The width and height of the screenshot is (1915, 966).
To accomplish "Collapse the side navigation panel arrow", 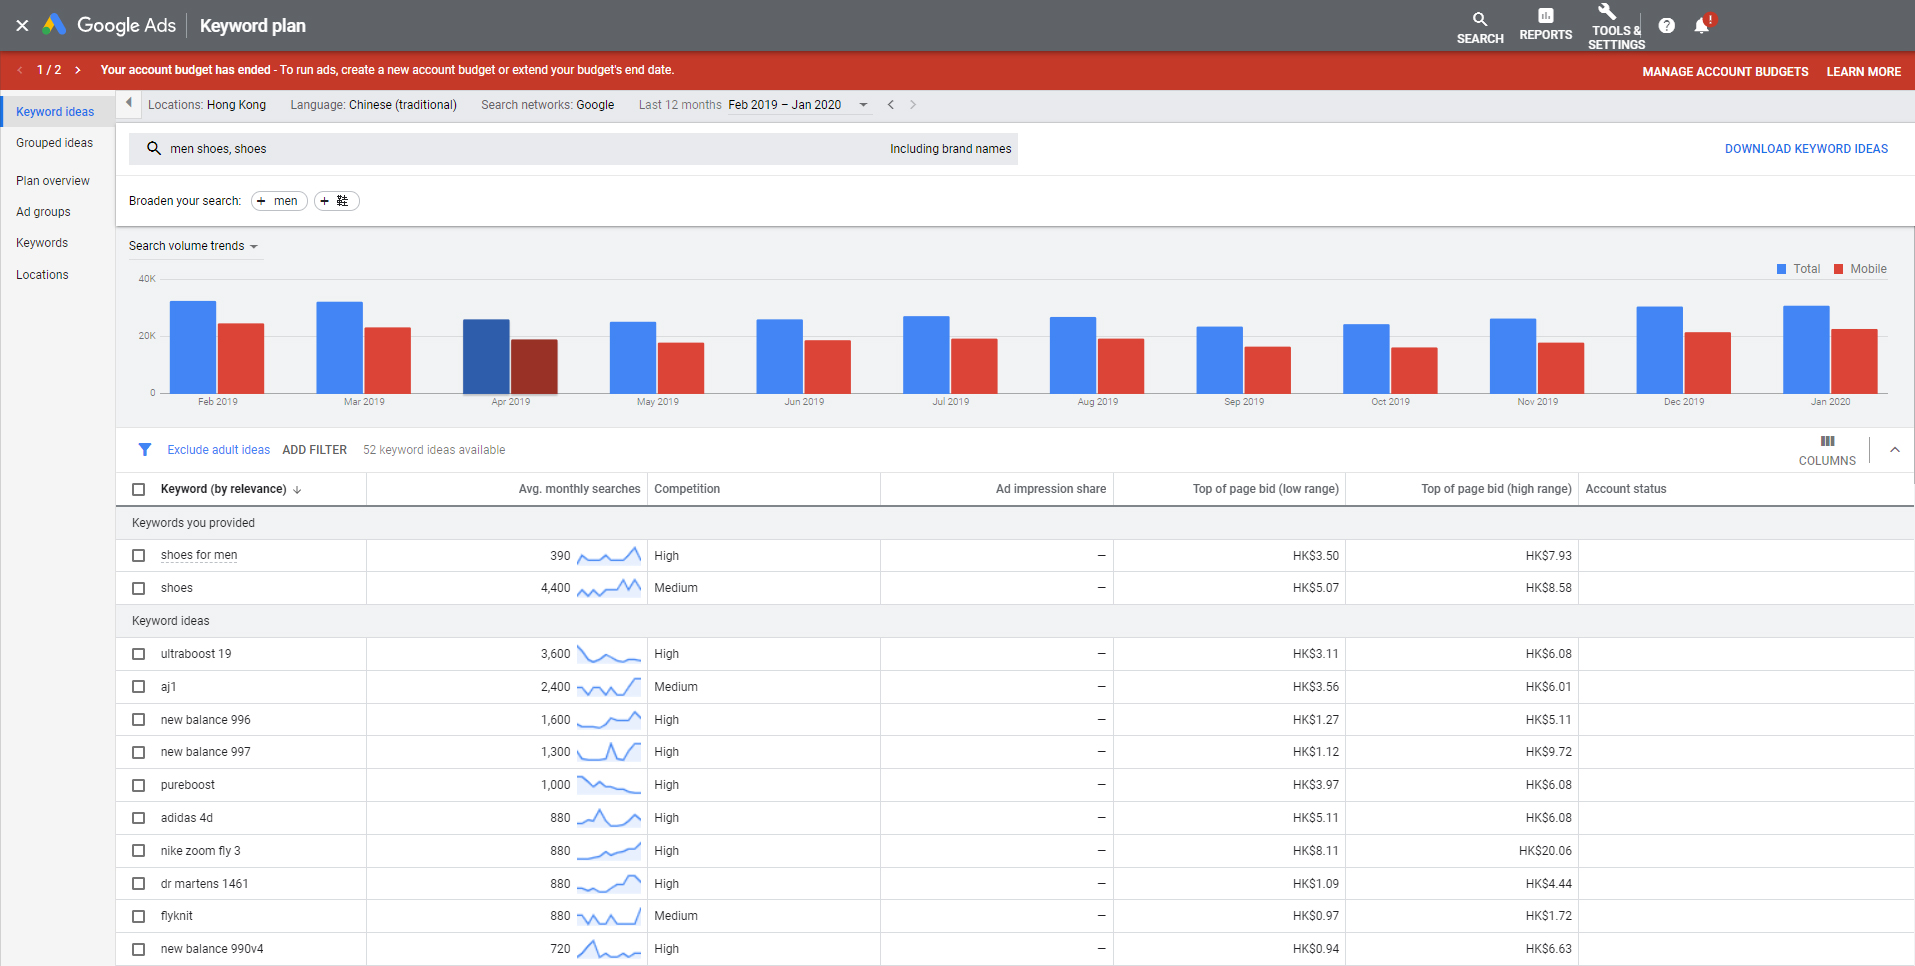I will (129, 103).
